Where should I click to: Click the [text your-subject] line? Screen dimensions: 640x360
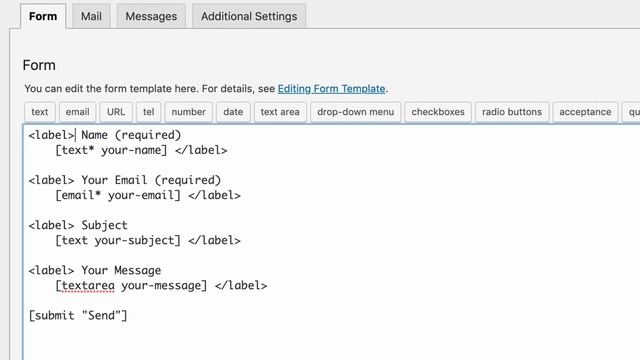148,240
